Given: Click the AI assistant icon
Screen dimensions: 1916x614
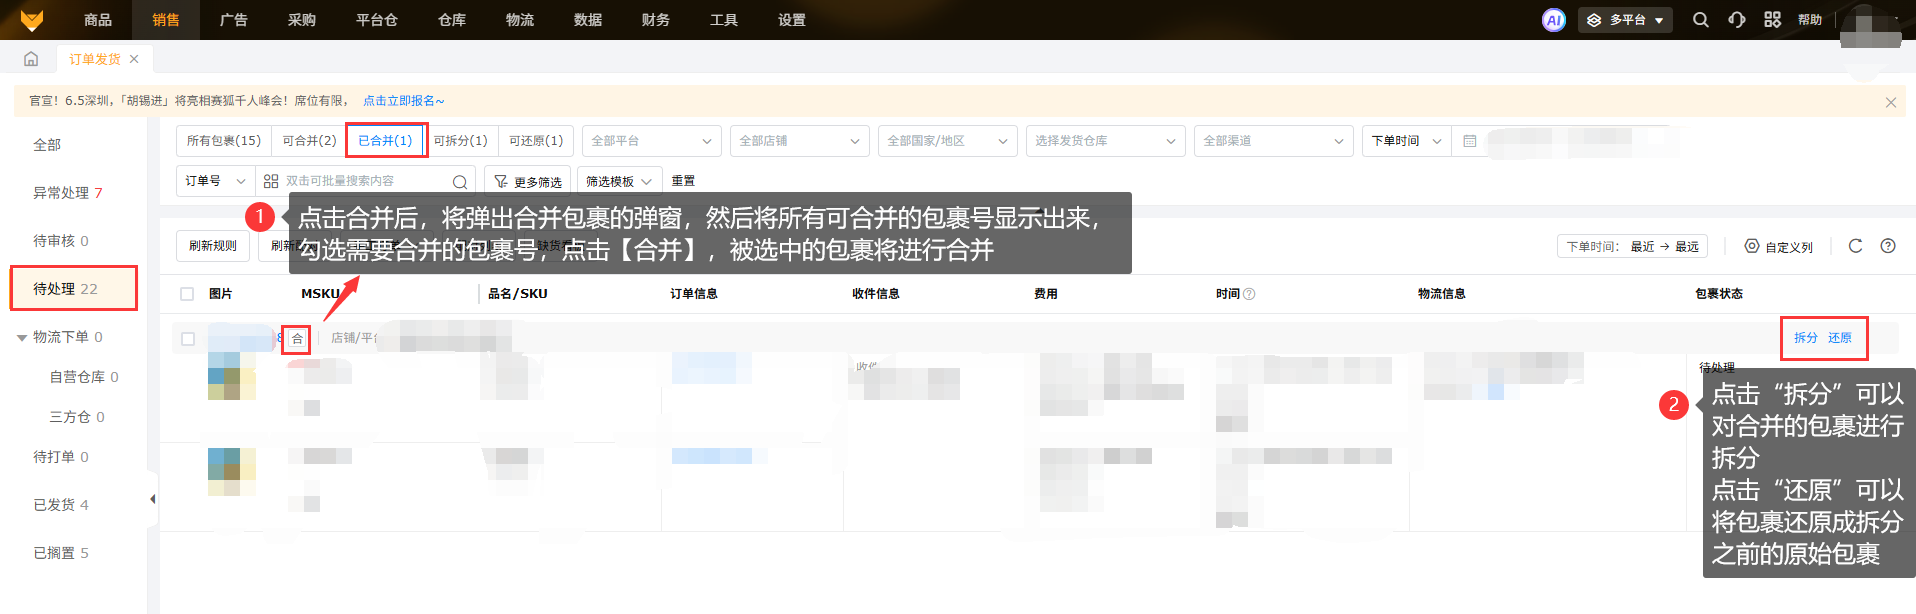Looking at the screenshot, I should [1553, 20].
